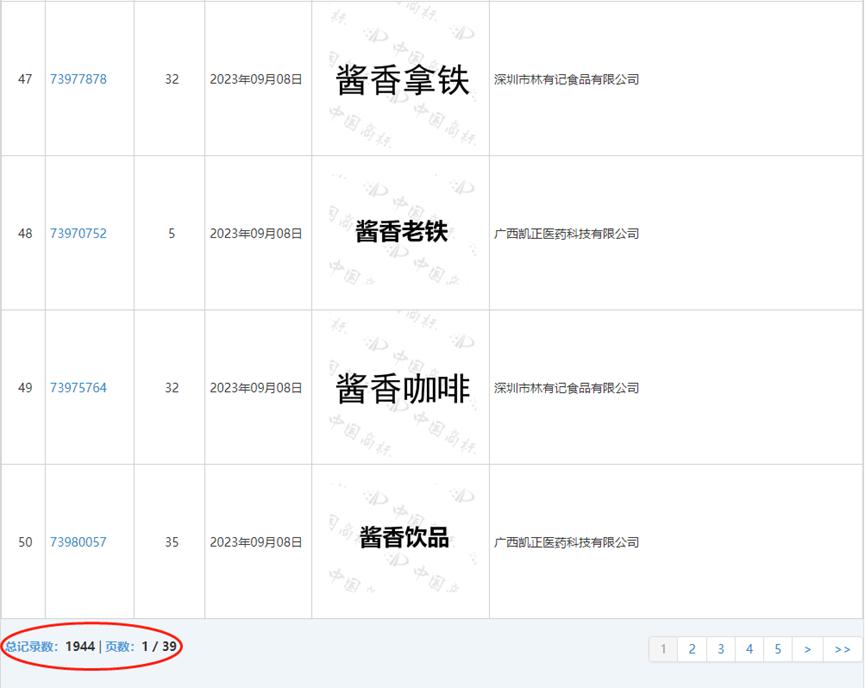
Task: View trademark image 酱香老铁
Action: tap(401, 232)
